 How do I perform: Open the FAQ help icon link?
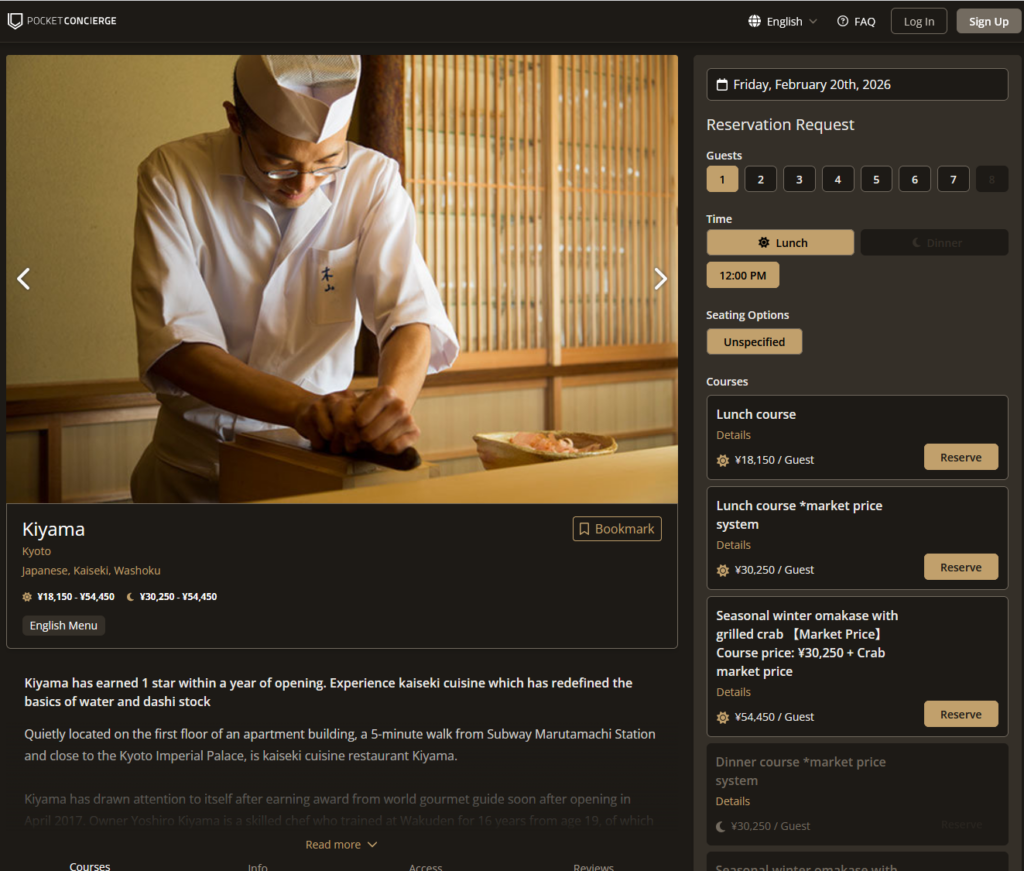(843, 21)
